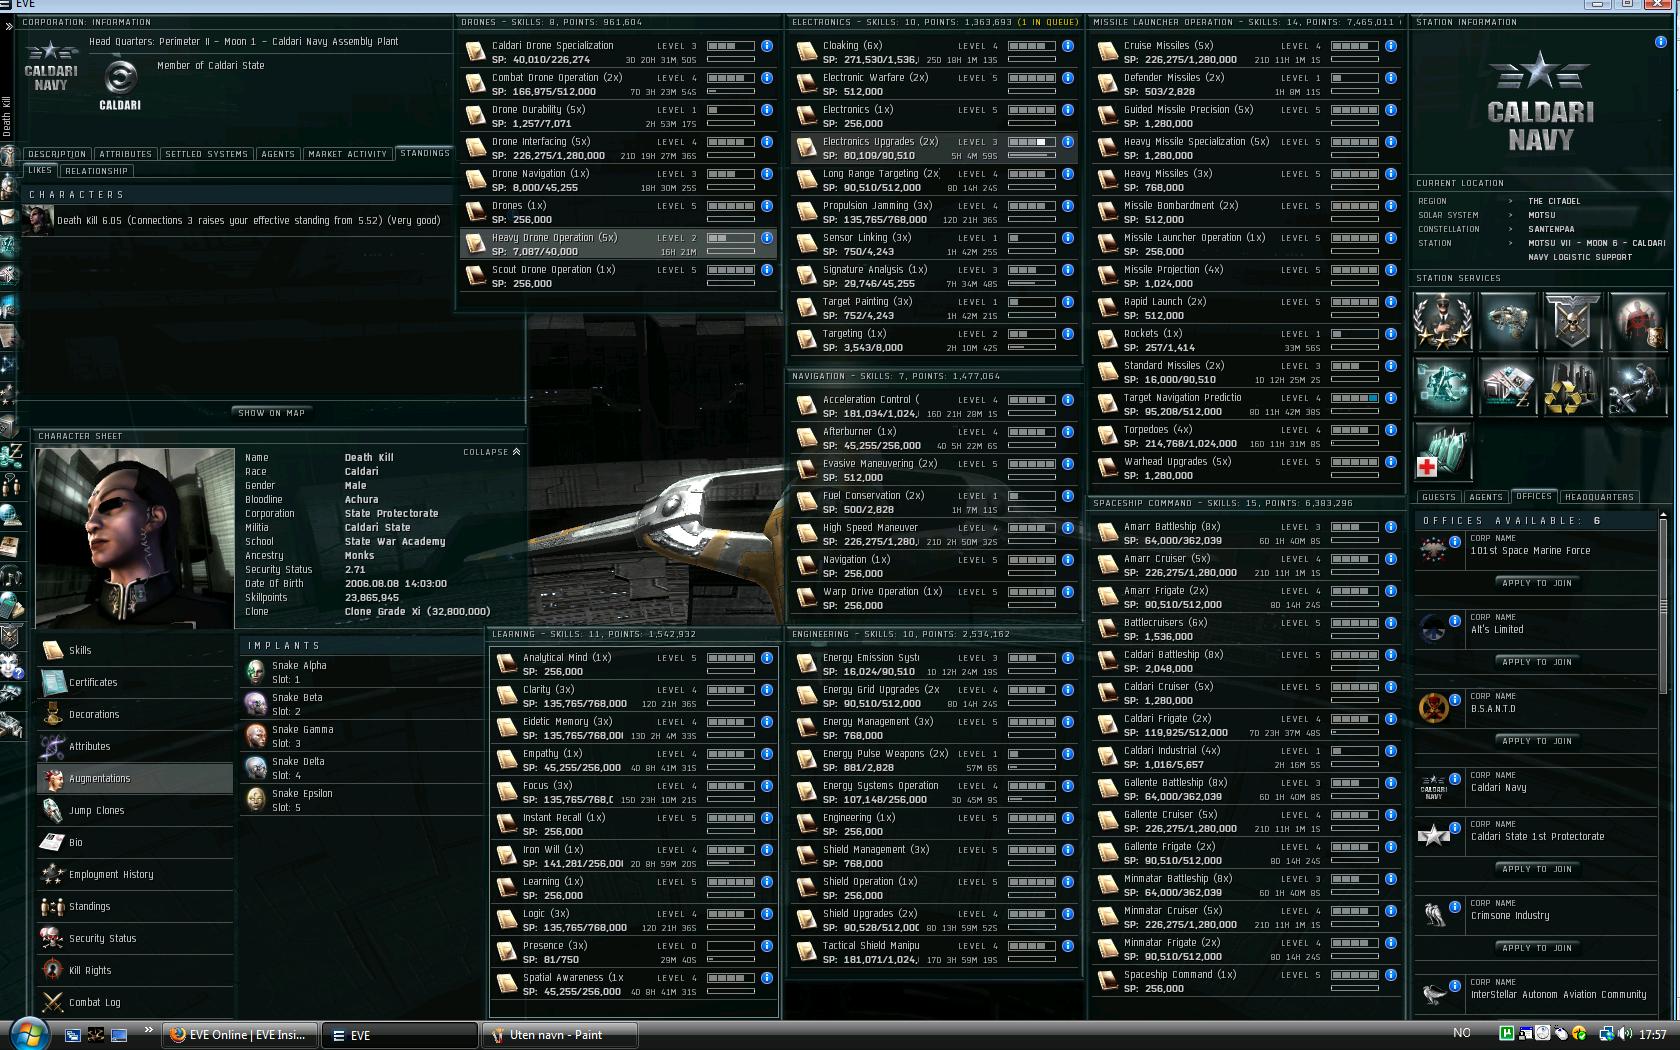Click the Motsu solar system link
Image resolution: width=1680 pixels, height=1050 pixels.
(x=1541, y=215)
